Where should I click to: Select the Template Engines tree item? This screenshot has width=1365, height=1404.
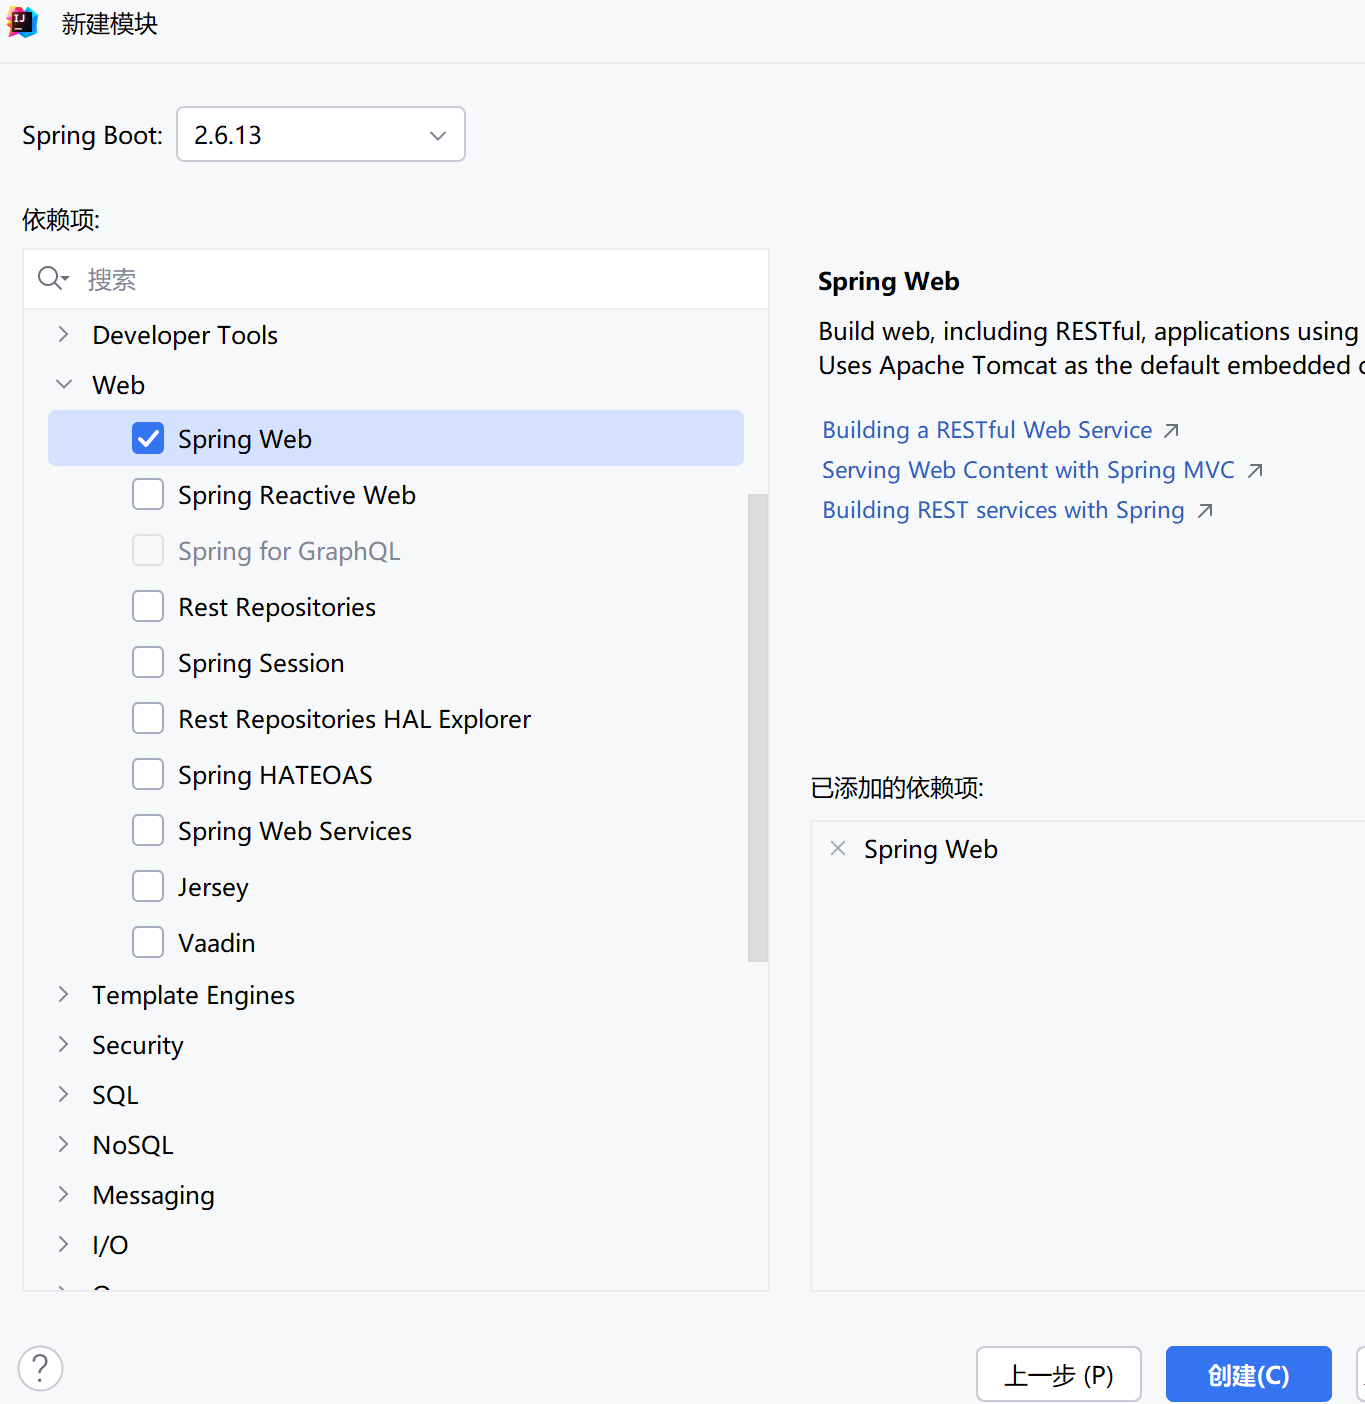pyautogui.click(x=193, y=995)
